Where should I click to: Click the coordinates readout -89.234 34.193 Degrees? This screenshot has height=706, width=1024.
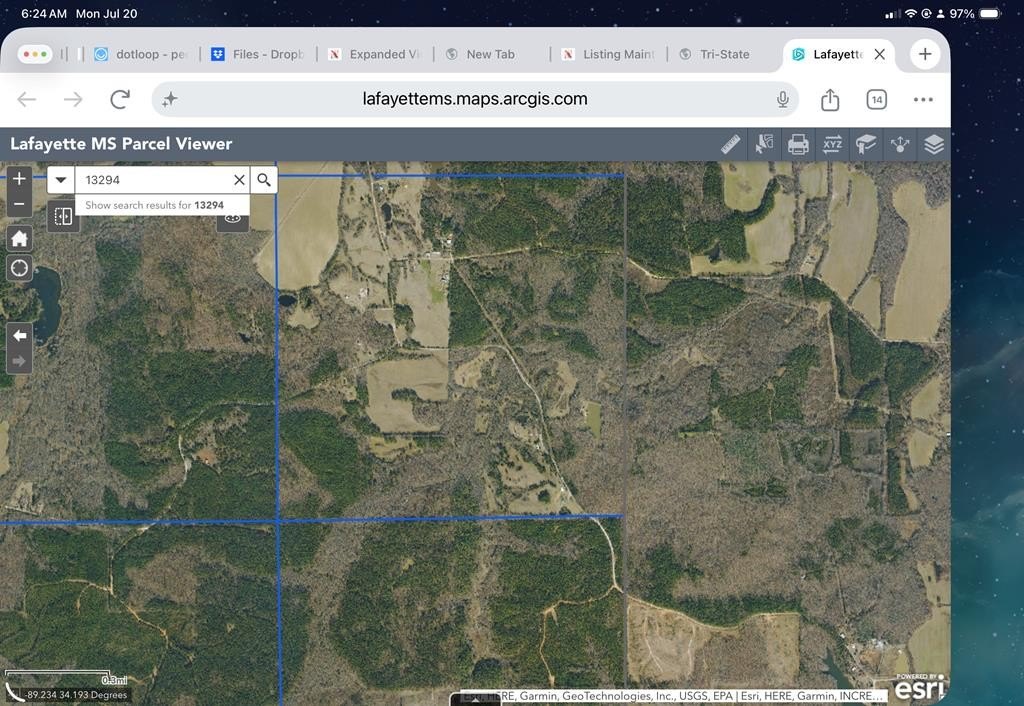coord(76,695)
